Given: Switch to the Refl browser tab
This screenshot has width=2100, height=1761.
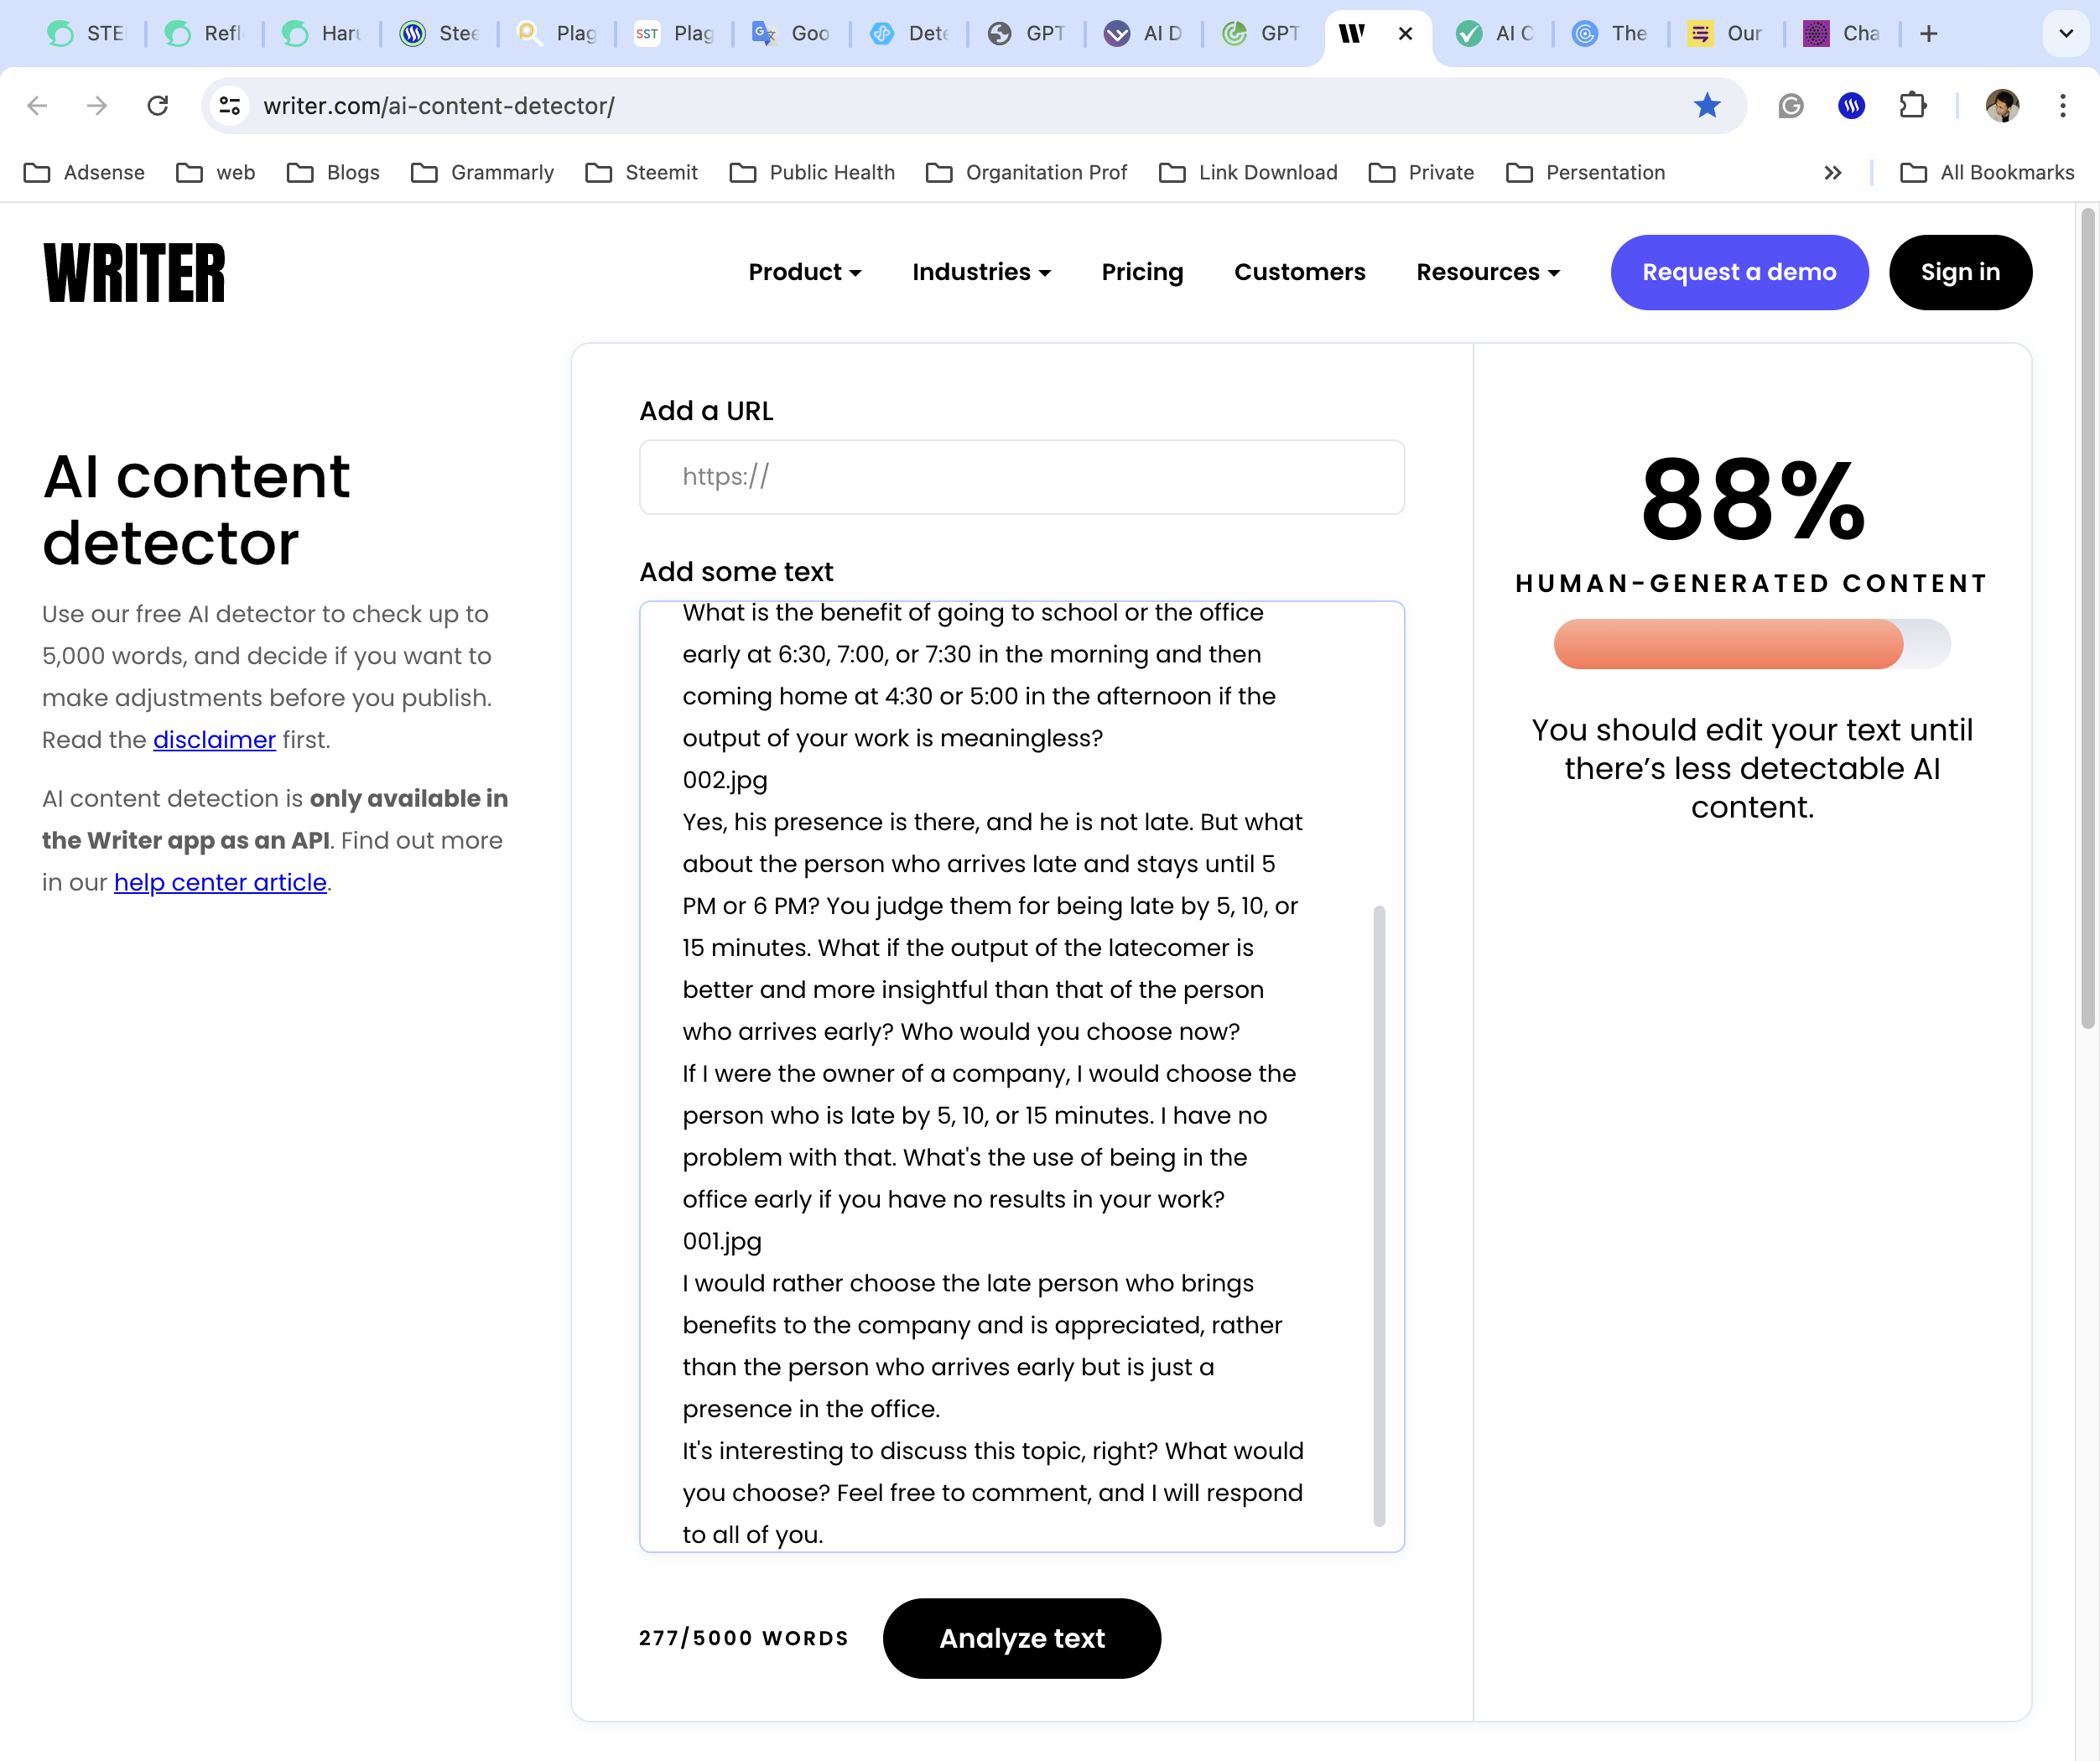Looking at the screenshot, I should click(x=204, y=34).
